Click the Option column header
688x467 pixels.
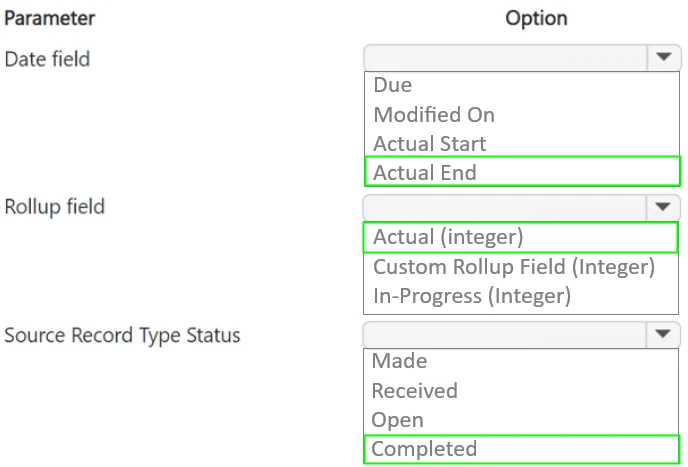pos(536,18)
